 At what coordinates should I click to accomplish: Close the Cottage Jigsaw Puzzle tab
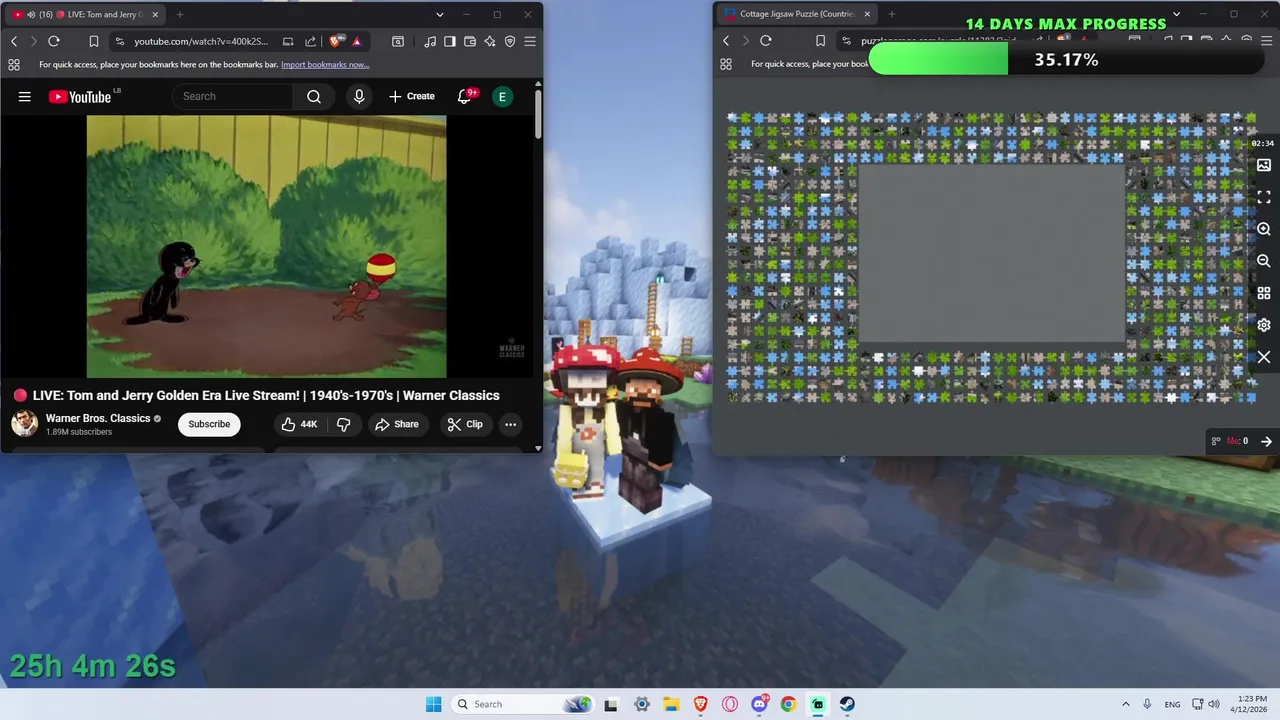click(867, 14)
